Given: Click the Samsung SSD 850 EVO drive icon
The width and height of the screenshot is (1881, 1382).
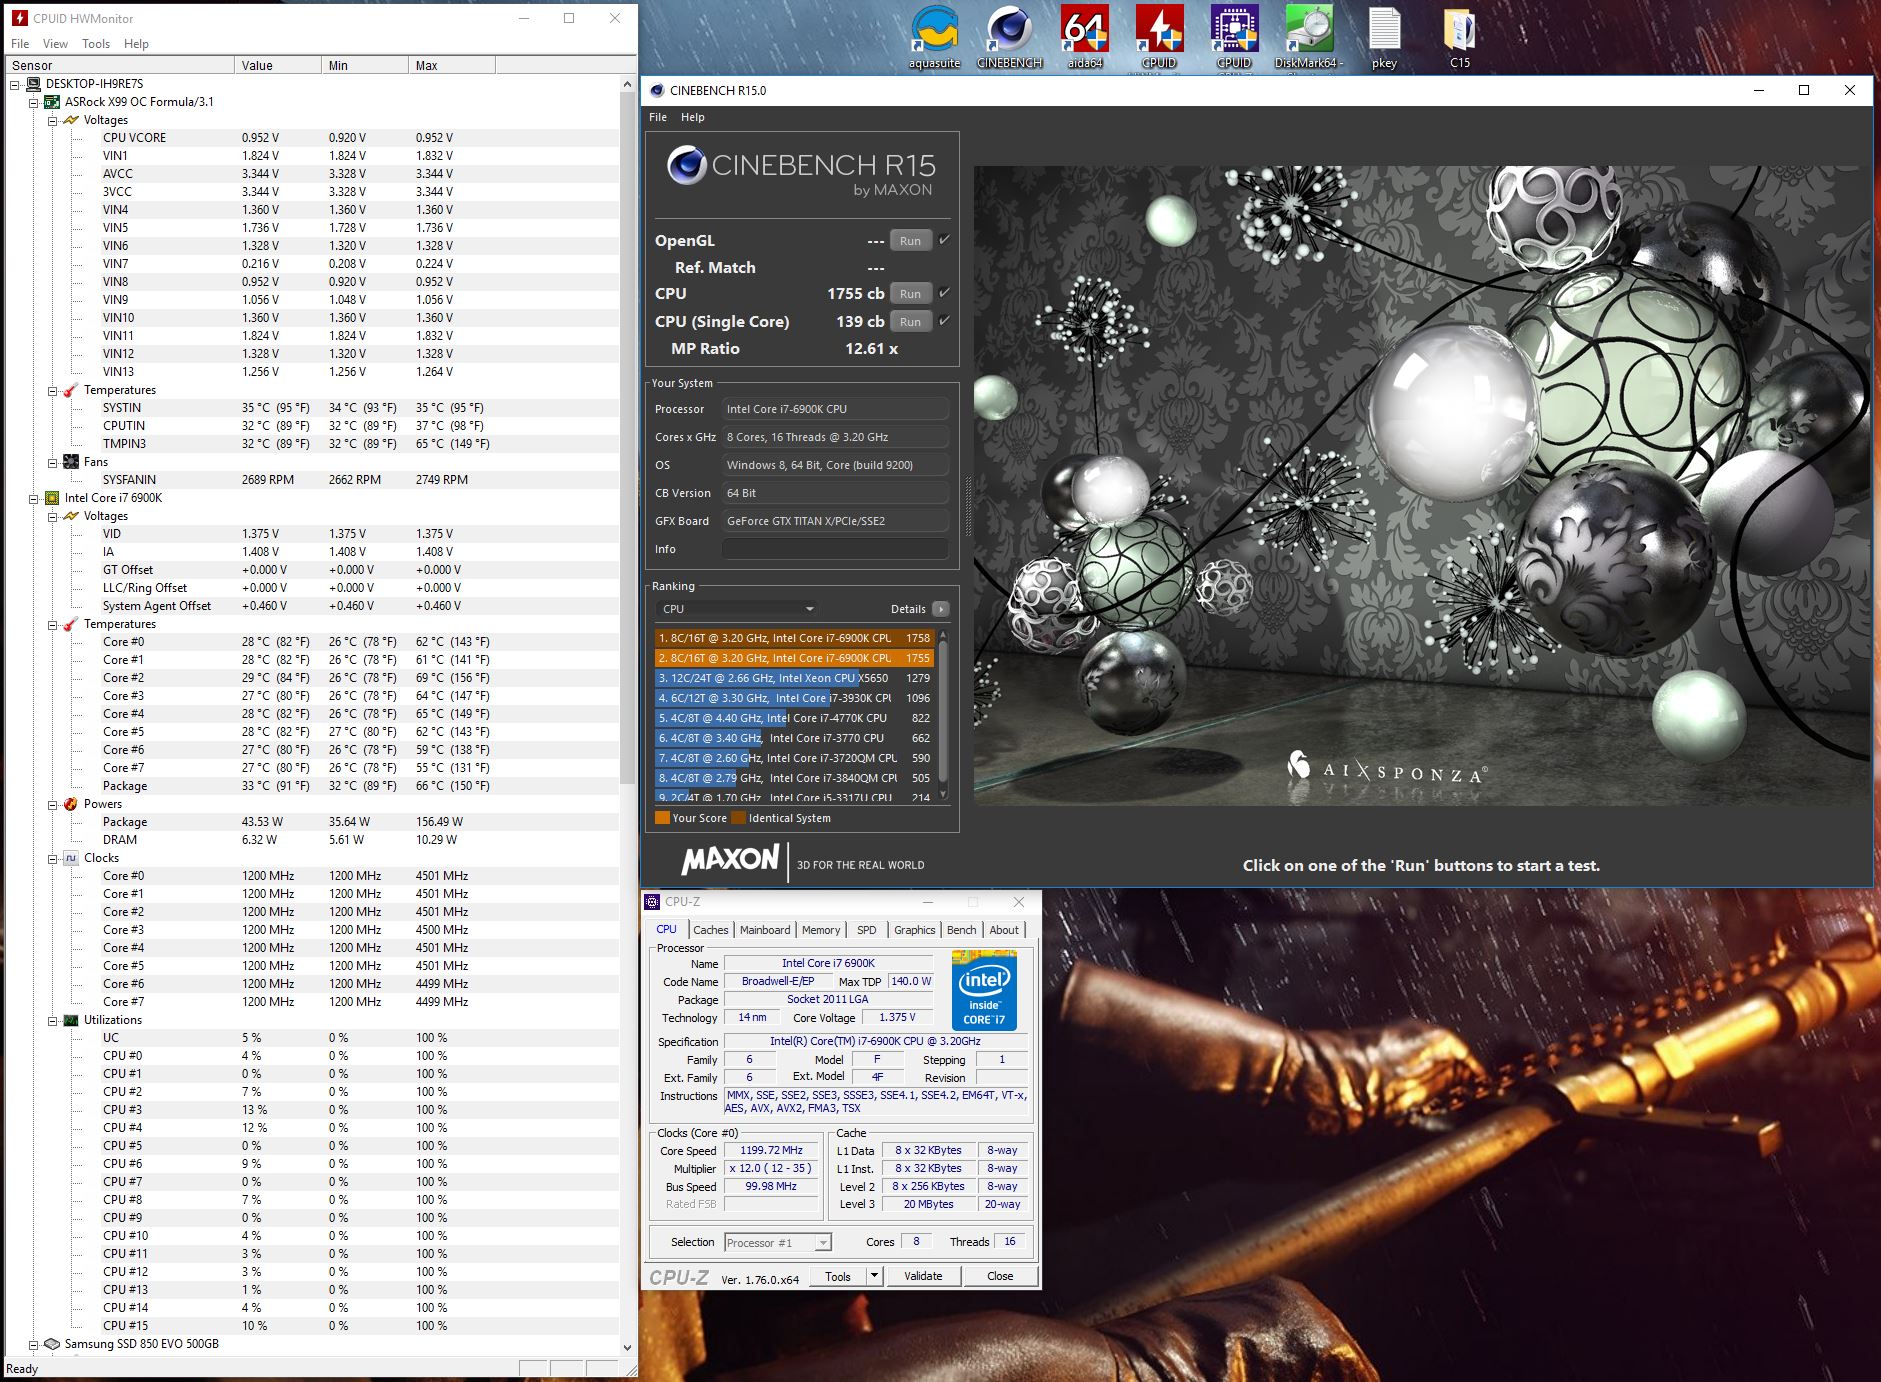Looking at the screenshot, I should 52,1344.
